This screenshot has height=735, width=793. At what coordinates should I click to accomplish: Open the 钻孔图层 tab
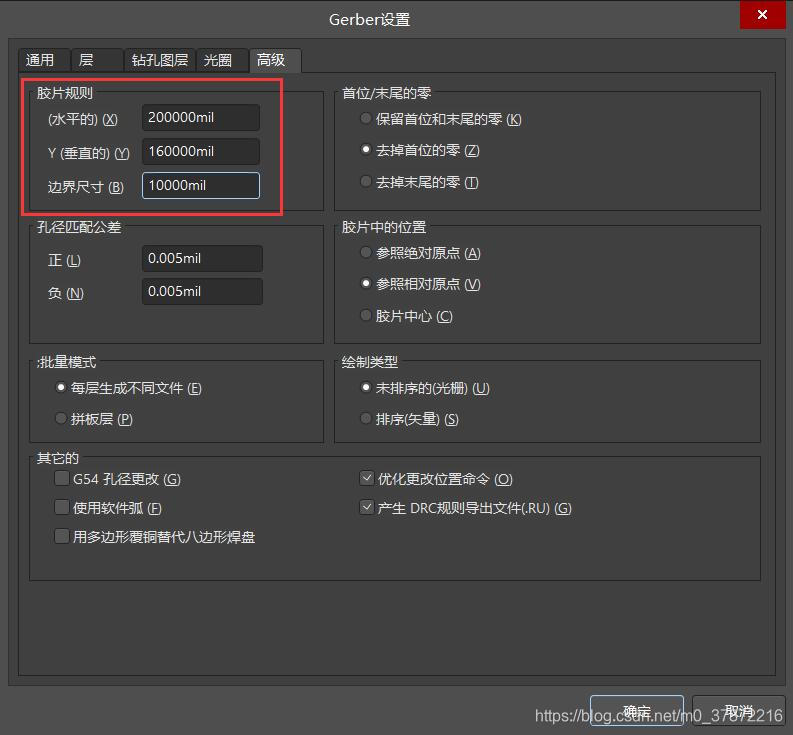159,60
